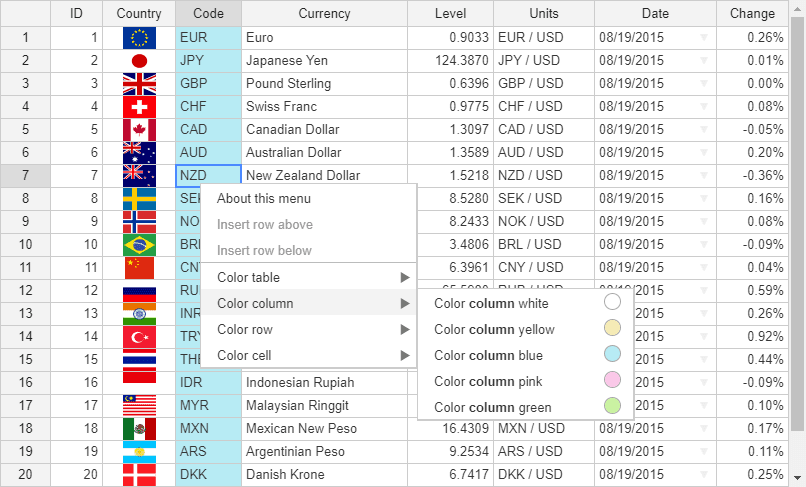Click the Canadian flag icon
Viewport: 806px width, 487px height.
[x=139, y=130]
